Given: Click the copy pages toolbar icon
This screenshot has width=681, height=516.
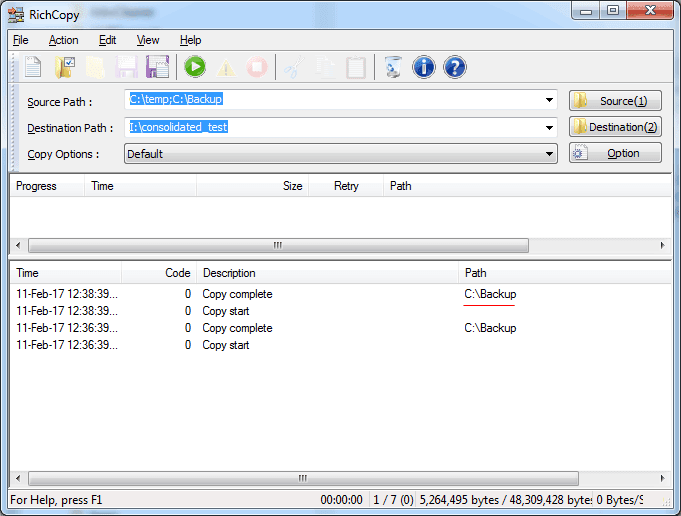Looking at the screenshot, I should 325,67.
